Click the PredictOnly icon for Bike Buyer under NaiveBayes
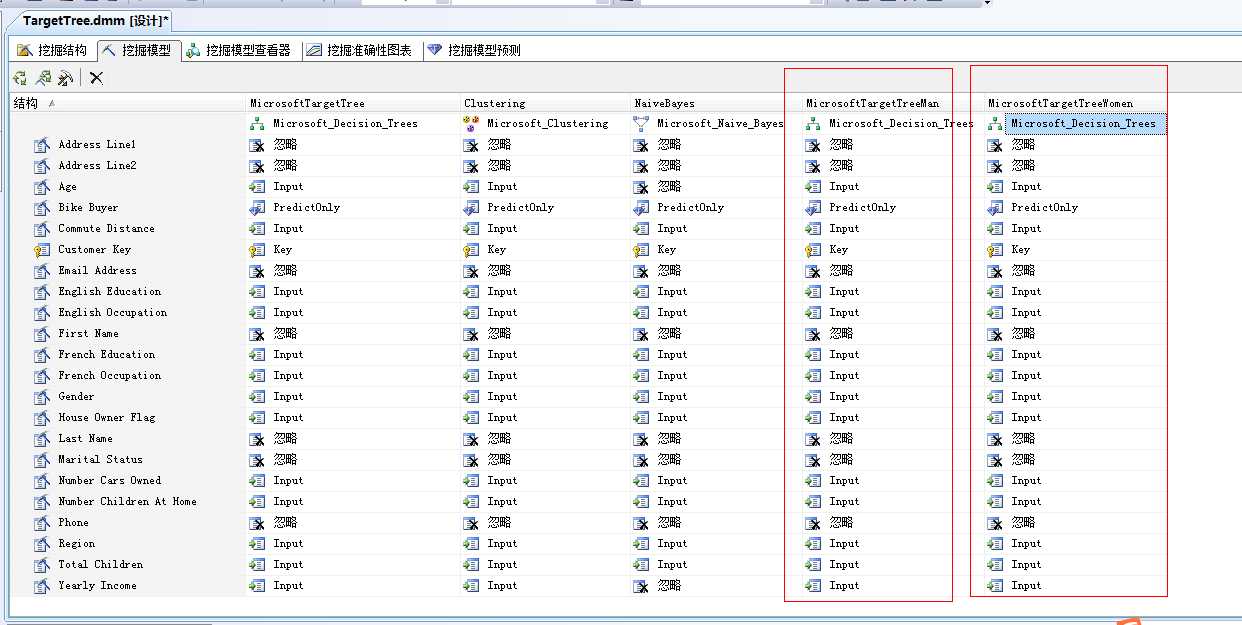This screenshot has height=625, width=1242. click(x=641, y=208)
